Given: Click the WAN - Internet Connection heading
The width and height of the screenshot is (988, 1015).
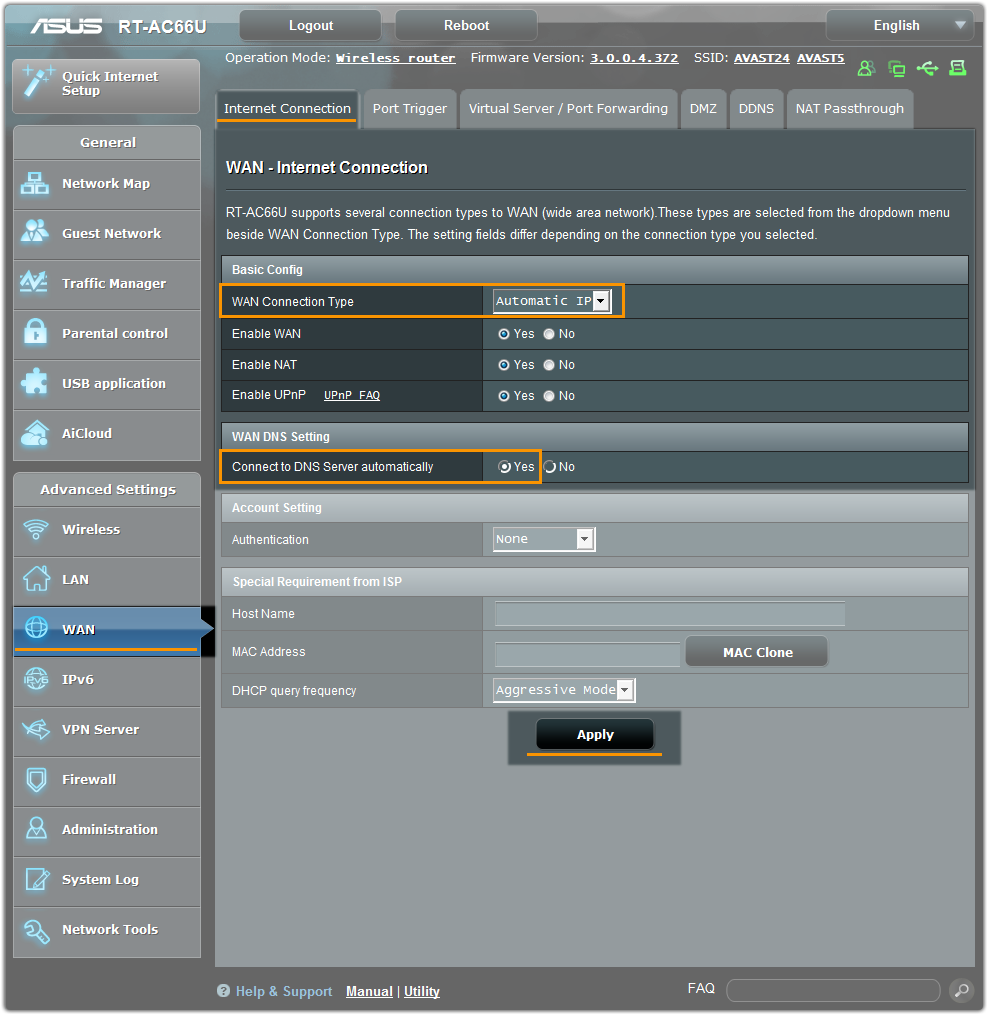Looking at the screenshot, I should click(326, 168).
